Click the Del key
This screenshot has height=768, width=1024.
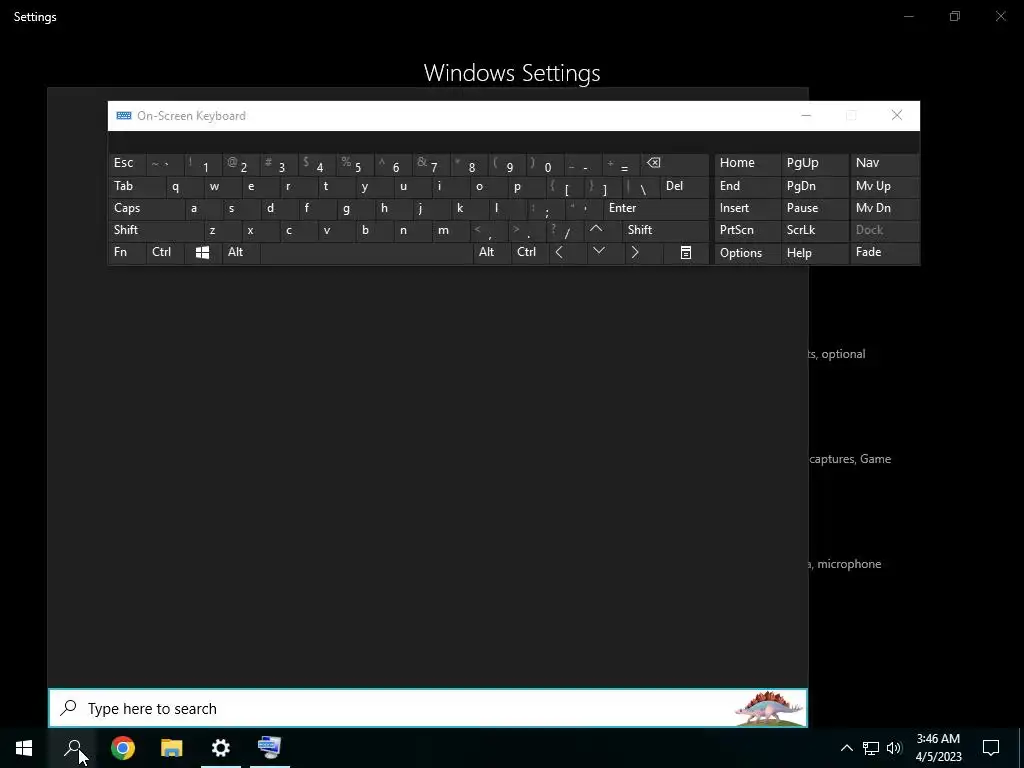pos(685,187)
